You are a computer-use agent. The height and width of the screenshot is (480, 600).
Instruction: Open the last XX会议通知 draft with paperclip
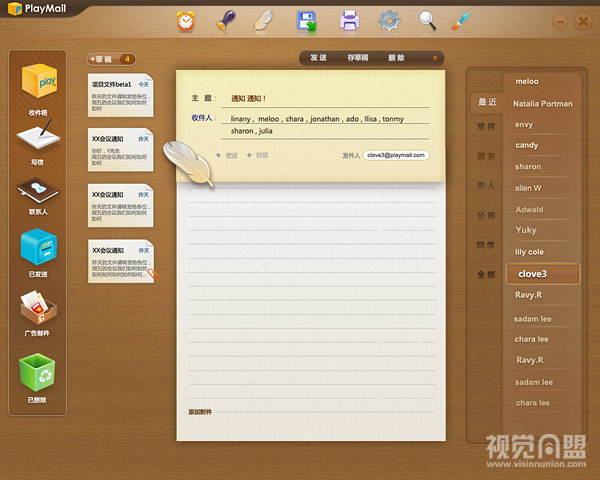121,261
